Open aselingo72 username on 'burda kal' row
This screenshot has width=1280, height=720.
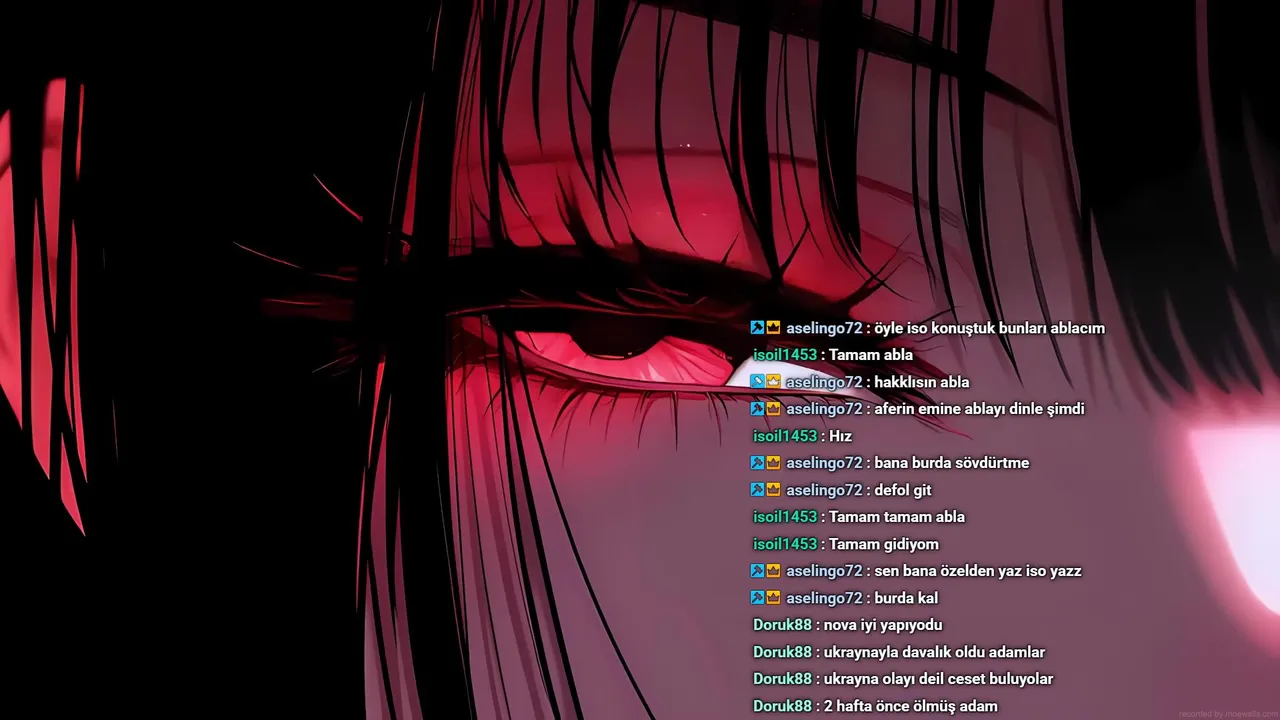824,598
